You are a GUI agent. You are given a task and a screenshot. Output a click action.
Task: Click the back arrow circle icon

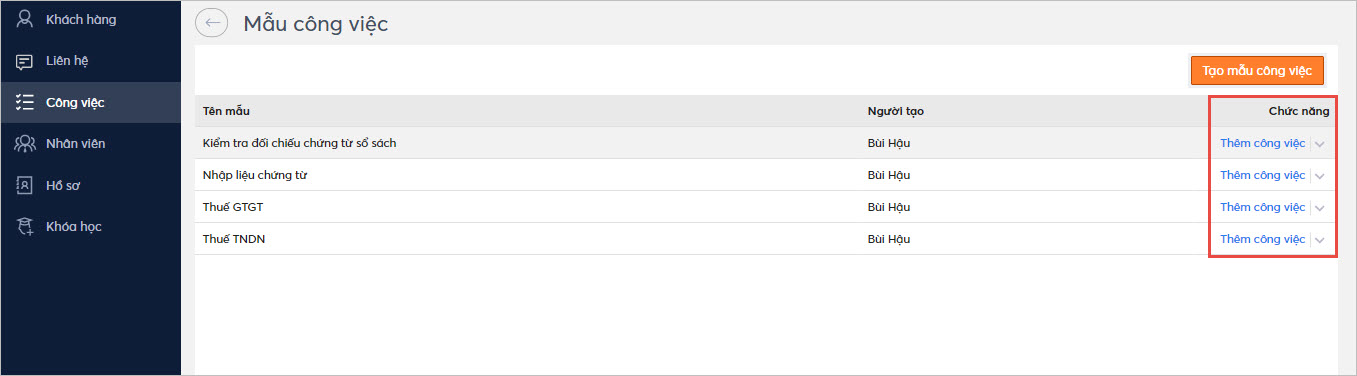pyautogui.click(x=211, y=24)
